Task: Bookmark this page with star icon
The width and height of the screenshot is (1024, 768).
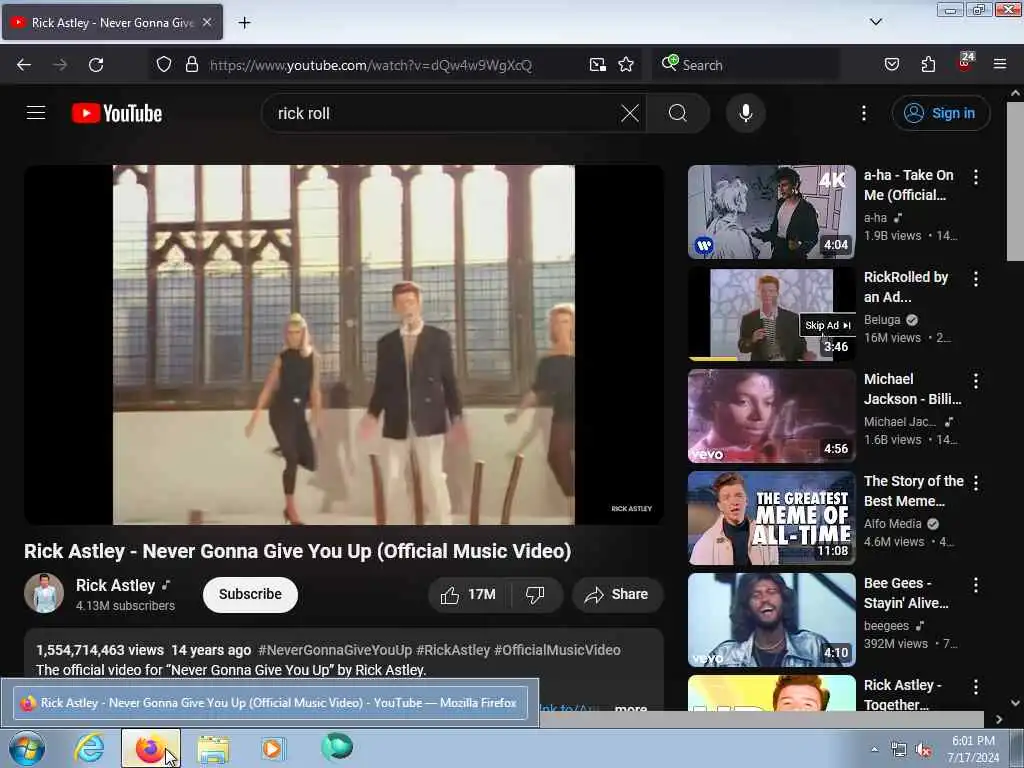Action: point(626,65)
